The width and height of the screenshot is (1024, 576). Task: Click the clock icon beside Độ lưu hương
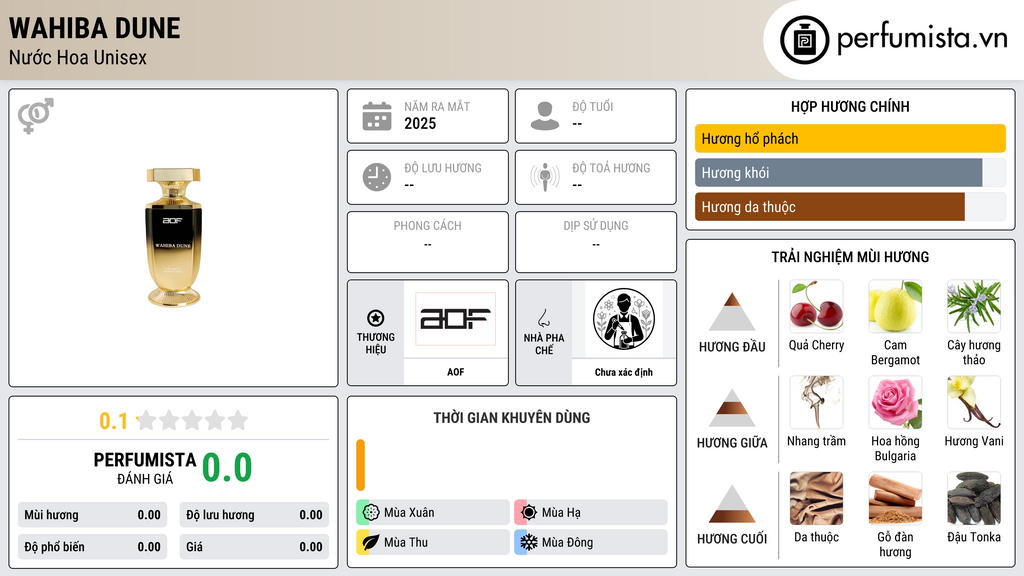(377, 177)
